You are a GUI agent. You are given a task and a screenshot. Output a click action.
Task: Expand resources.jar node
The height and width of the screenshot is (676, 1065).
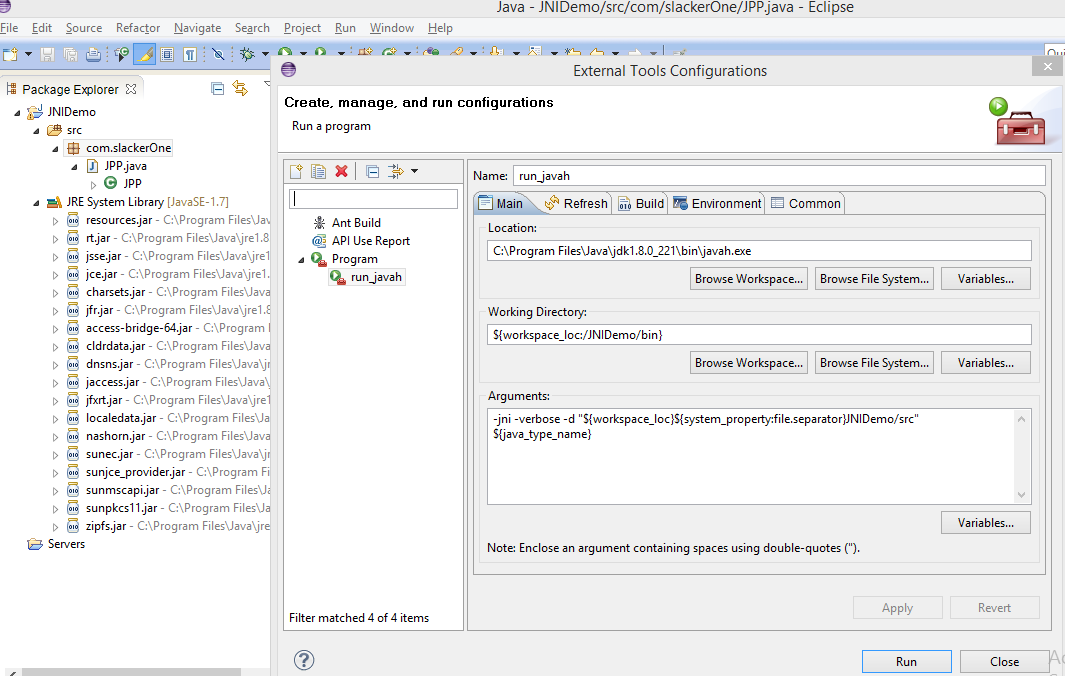pyautogui.click(x=56, y=221)
